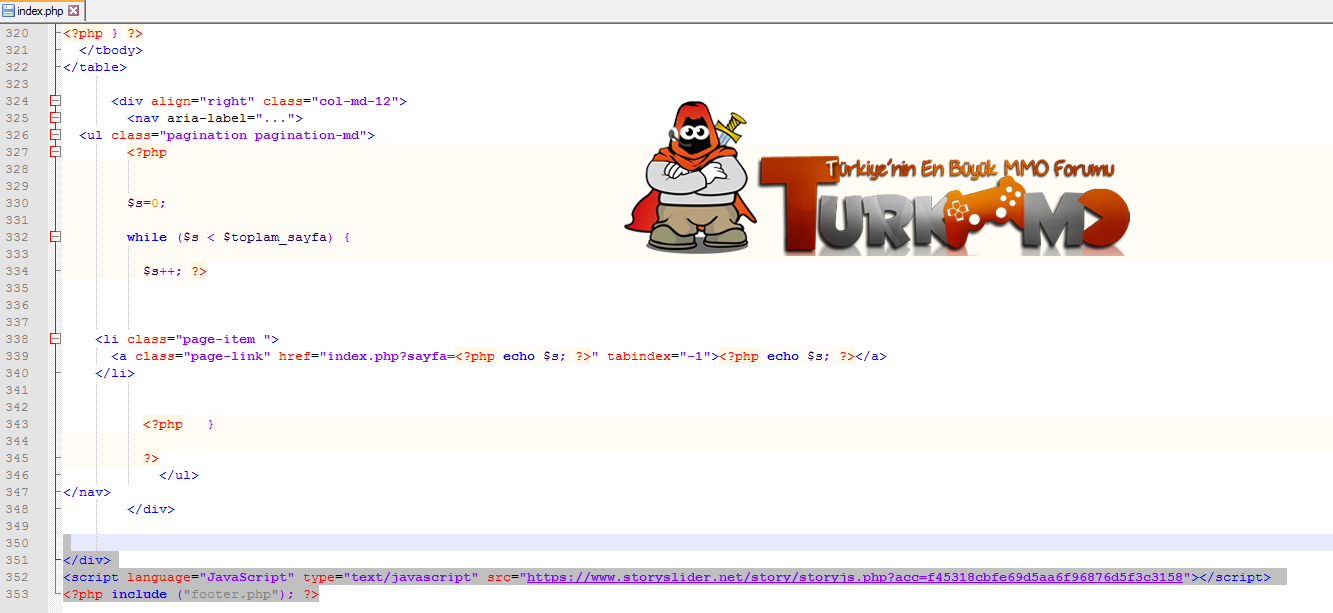Place cursor on empty highlighted line 350
The image size is (1333, 613).
[697, 543]
